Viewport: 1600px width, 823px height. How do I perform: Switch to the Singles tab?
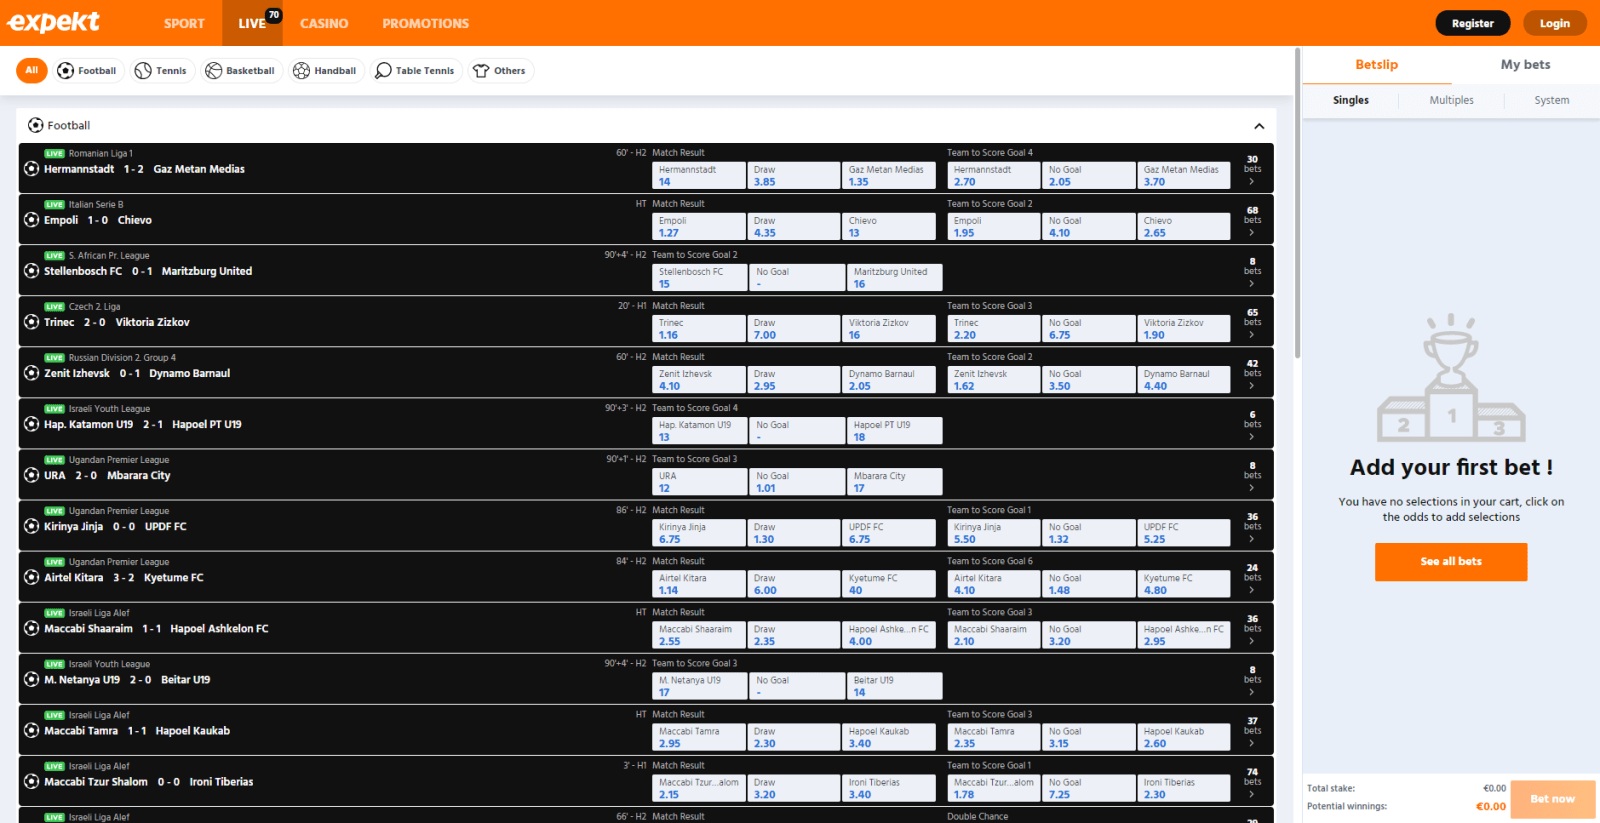click(x=1351, y=100)
